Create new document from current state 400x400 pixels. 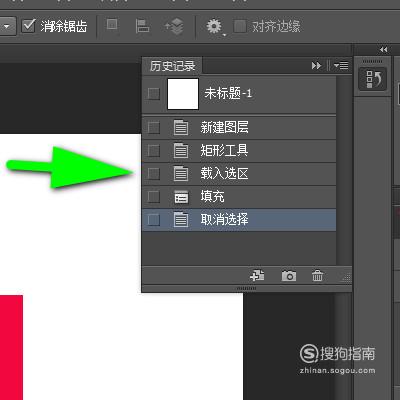[257, 276]
